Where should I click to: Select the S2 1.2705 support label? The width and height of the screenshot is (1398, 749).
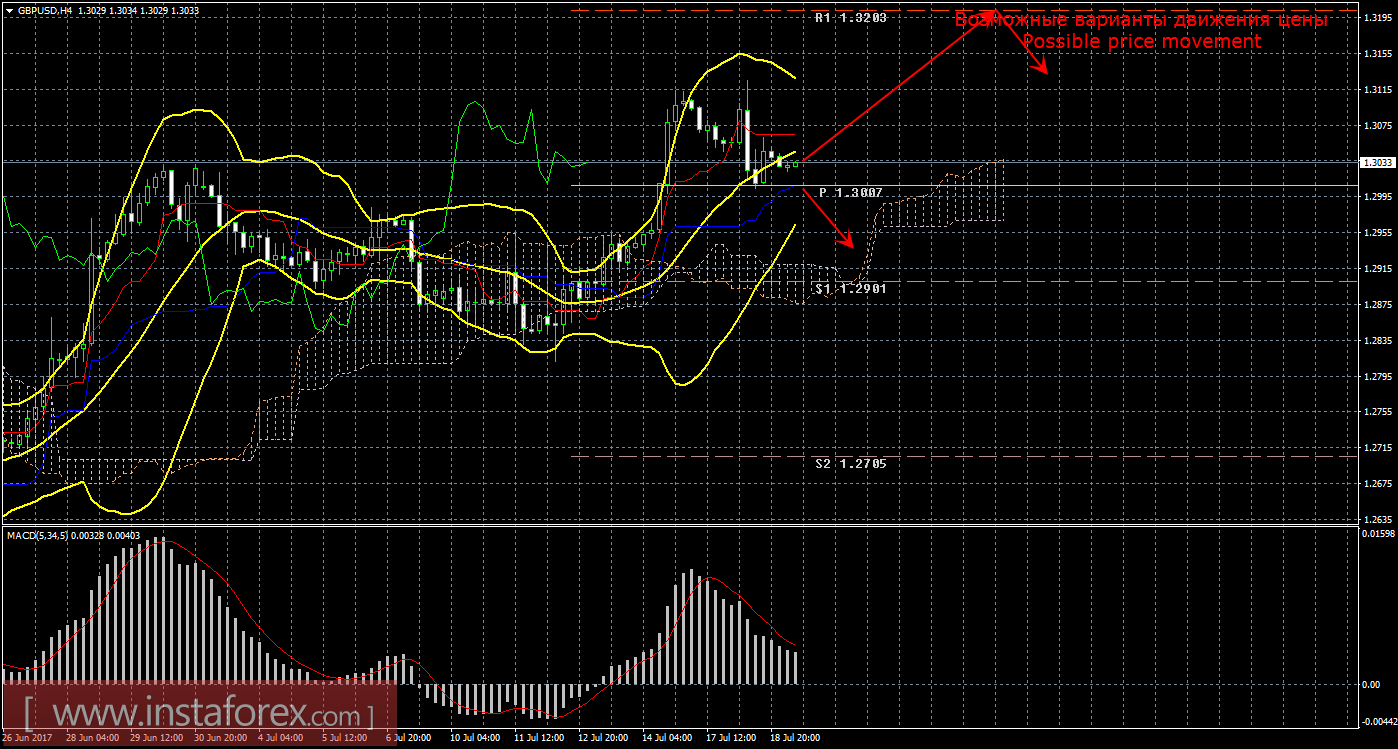(x=850, y=464)
